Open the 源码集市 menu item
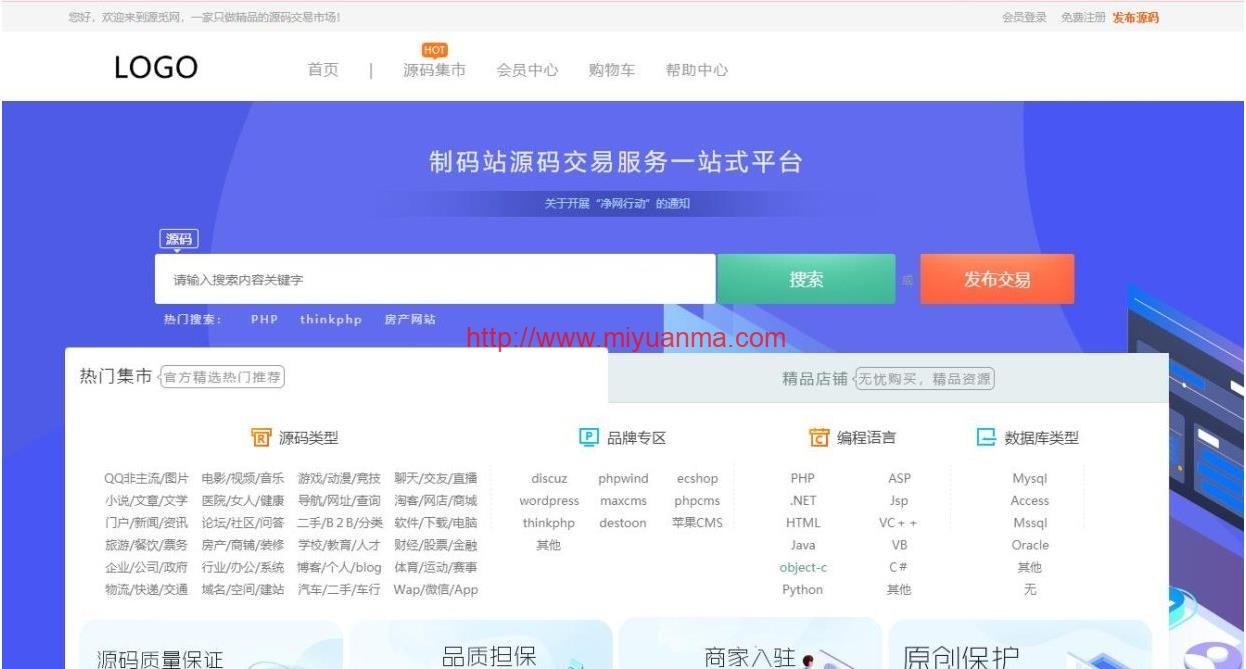This screenshot has width=1246, height=669. 434,70
